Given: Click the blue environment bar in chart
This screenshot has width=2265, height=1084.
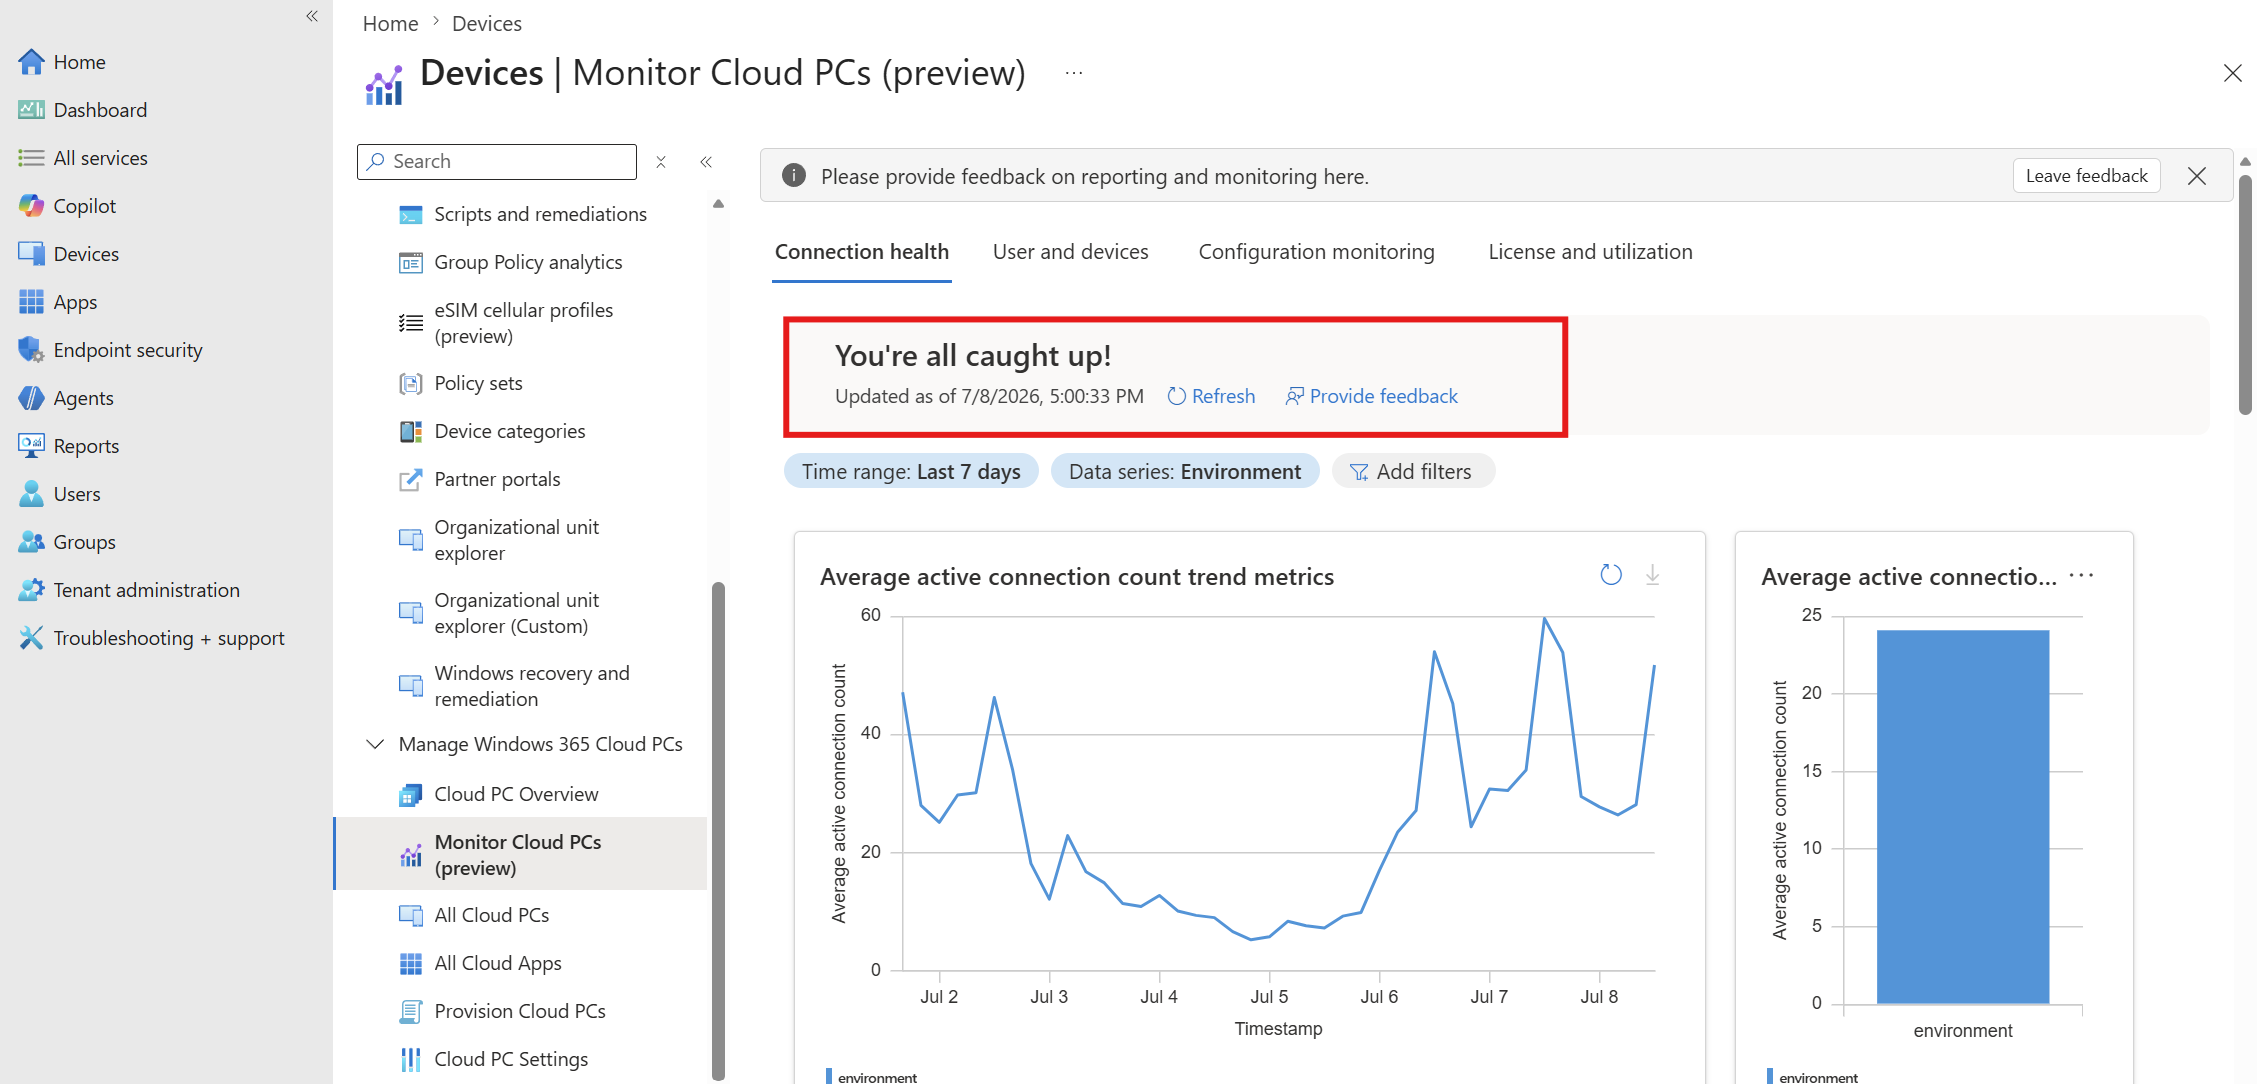Looking at the screenshot, I should tap(1963, 816).
